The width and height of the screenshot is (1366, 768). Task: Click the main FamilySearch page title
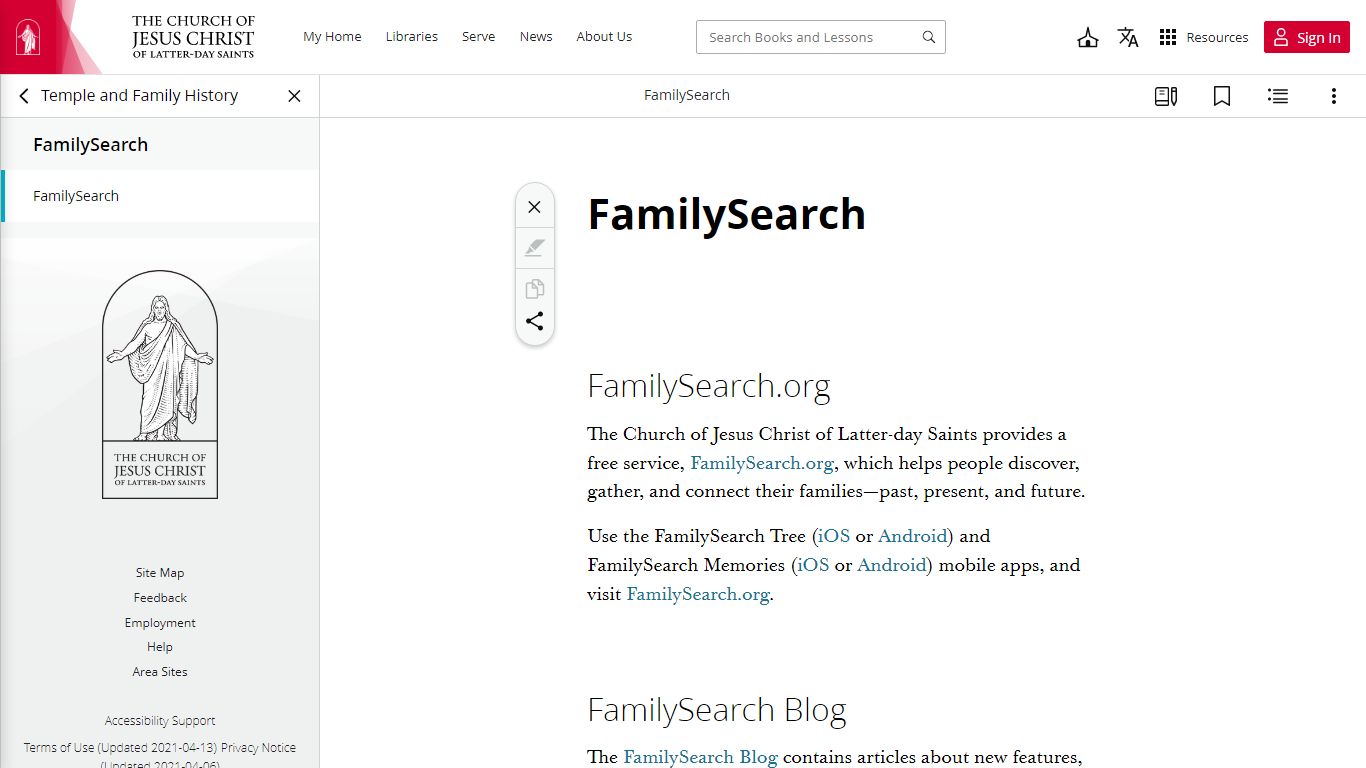(x=727, y=214)
